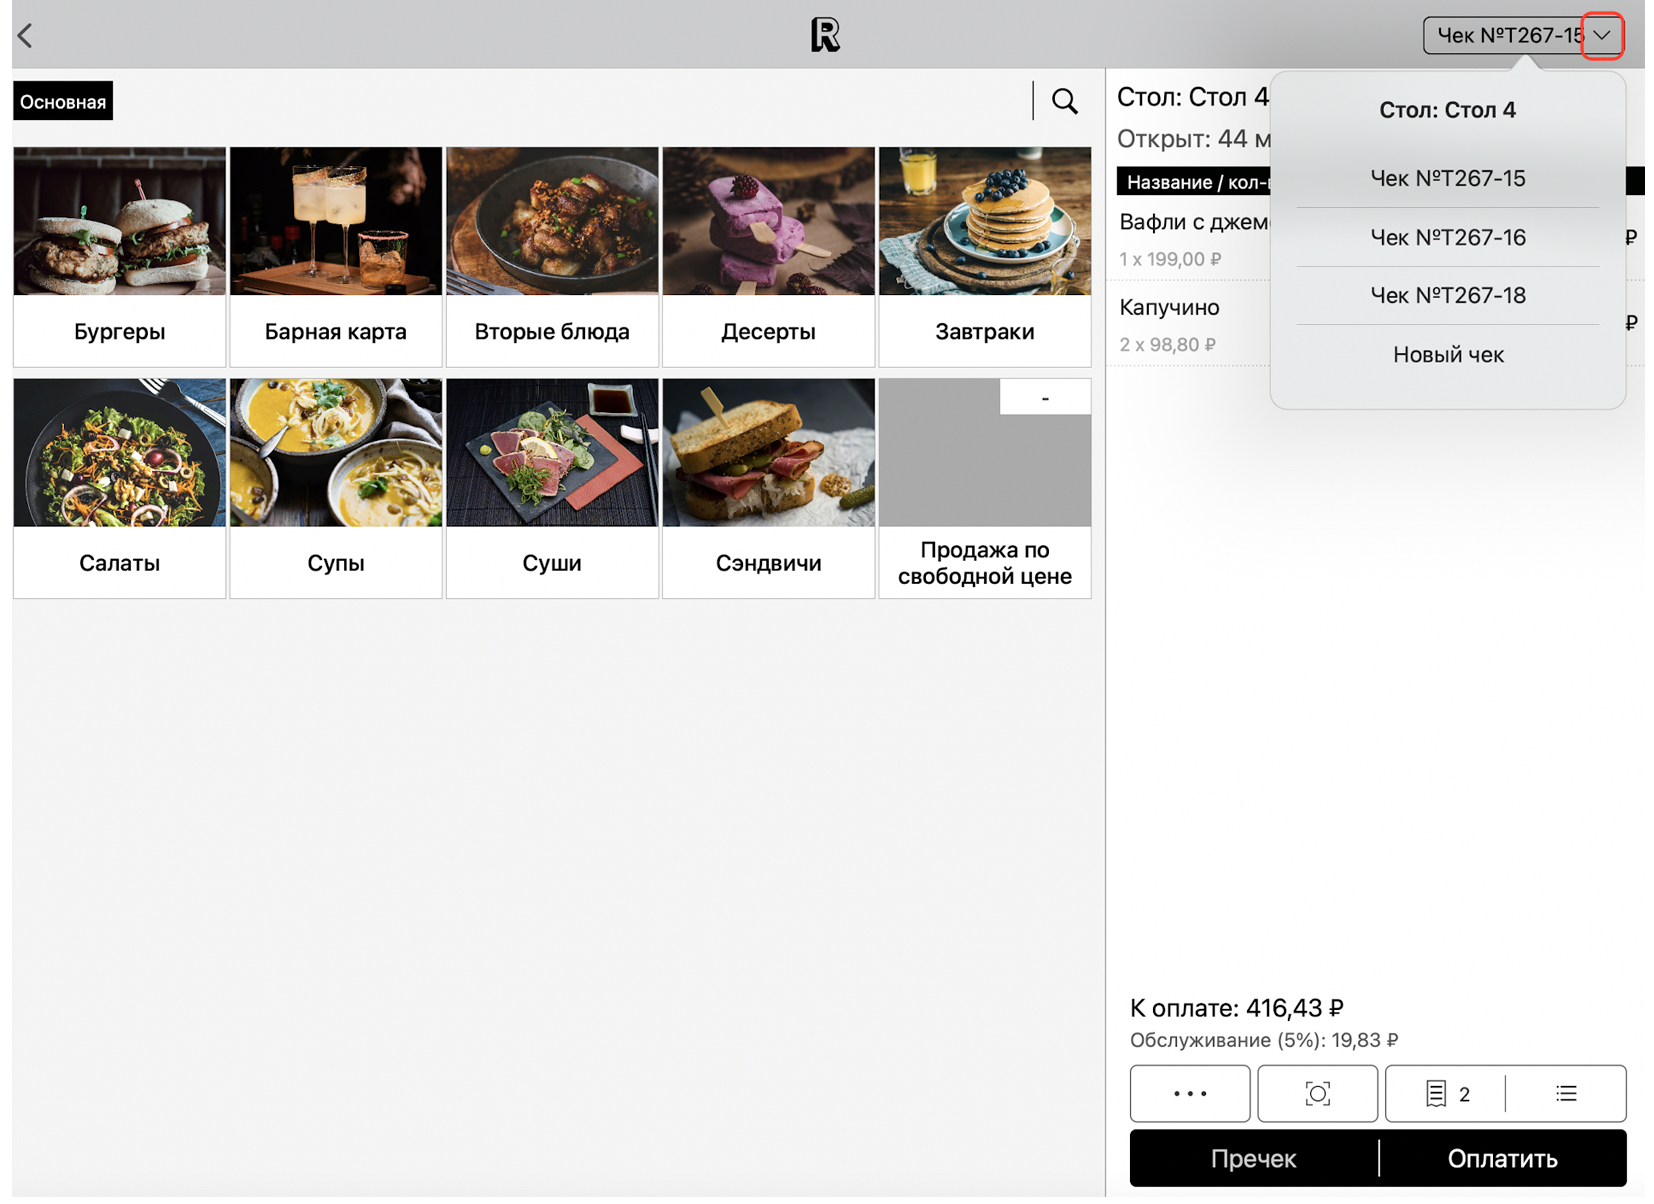Select Чек №T267-15 from the list

coord(1447,178)
